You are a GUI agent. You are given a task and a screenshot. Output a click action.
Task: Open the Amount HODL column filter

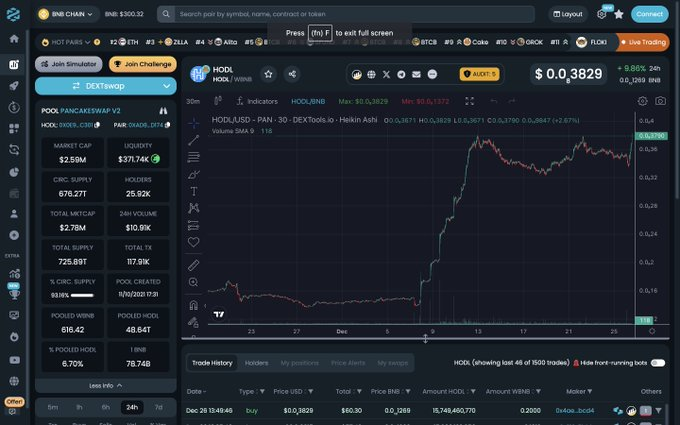click(x=473, y=392)
